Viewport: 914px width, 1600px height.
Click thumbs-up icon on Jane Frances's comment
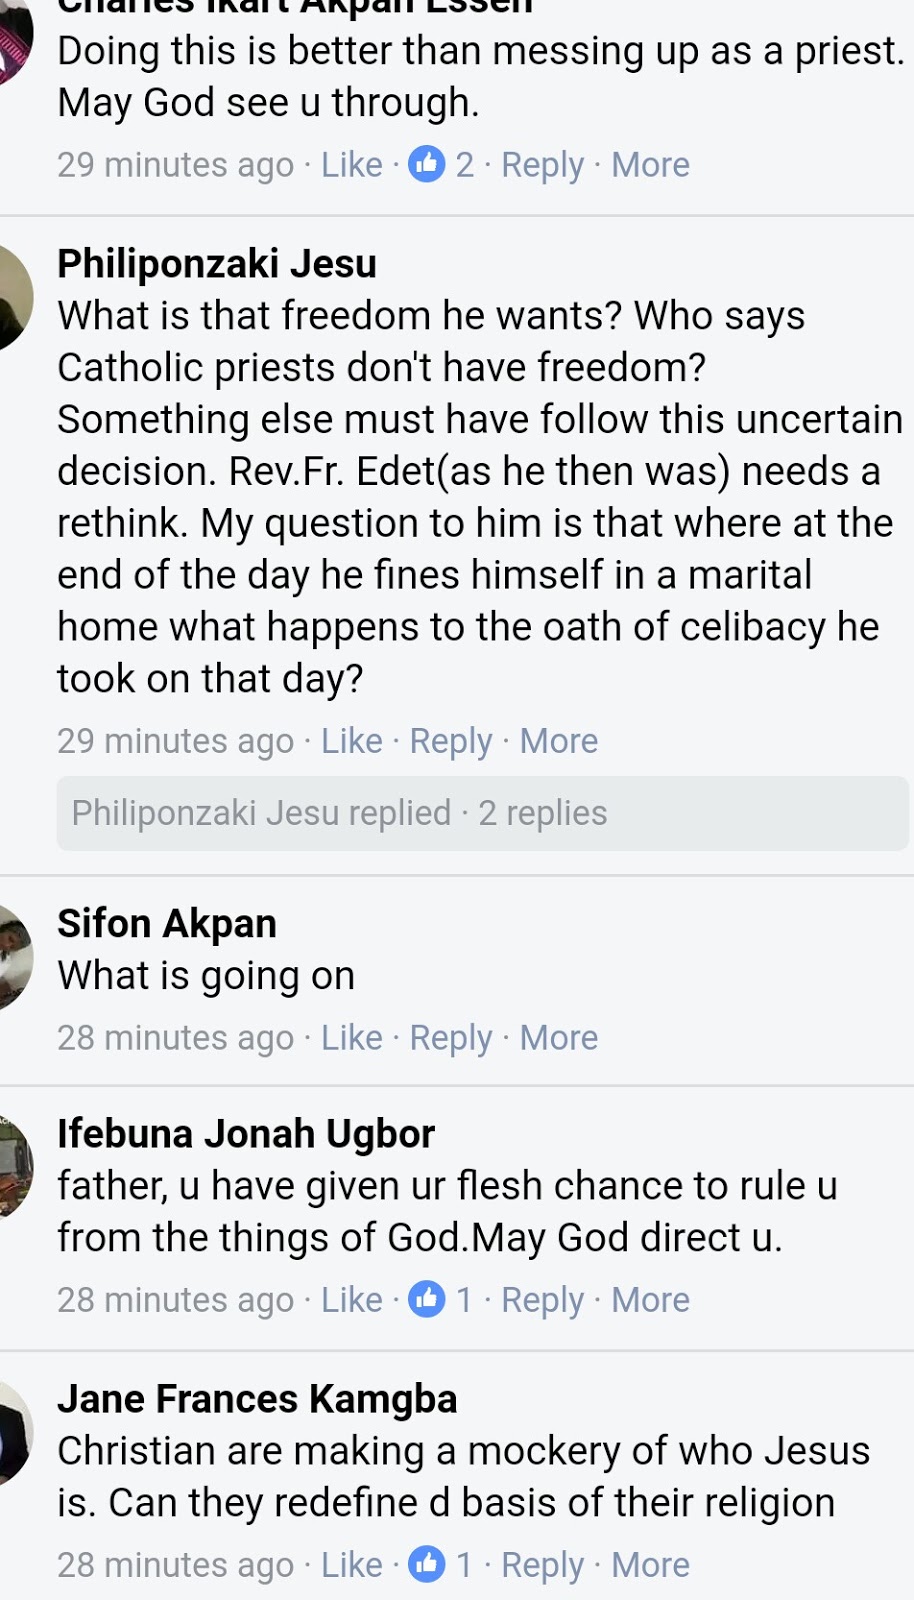[x=426, y=1564]
